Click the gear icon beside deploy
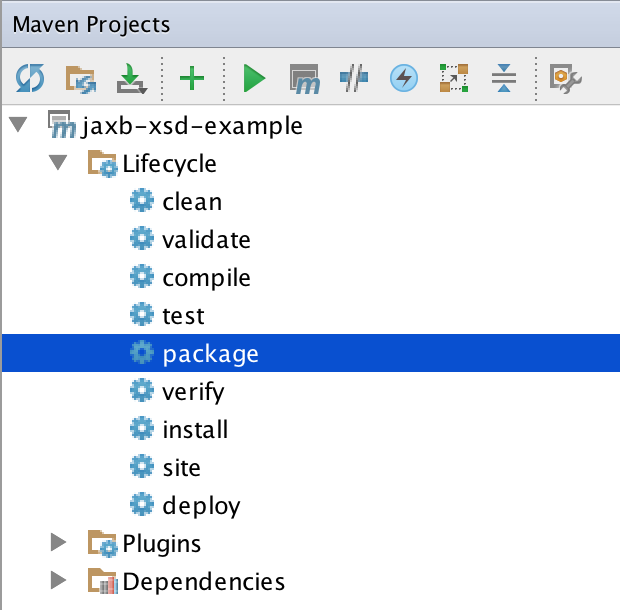This screenshot has height=610, width=620. pos(142,504)
